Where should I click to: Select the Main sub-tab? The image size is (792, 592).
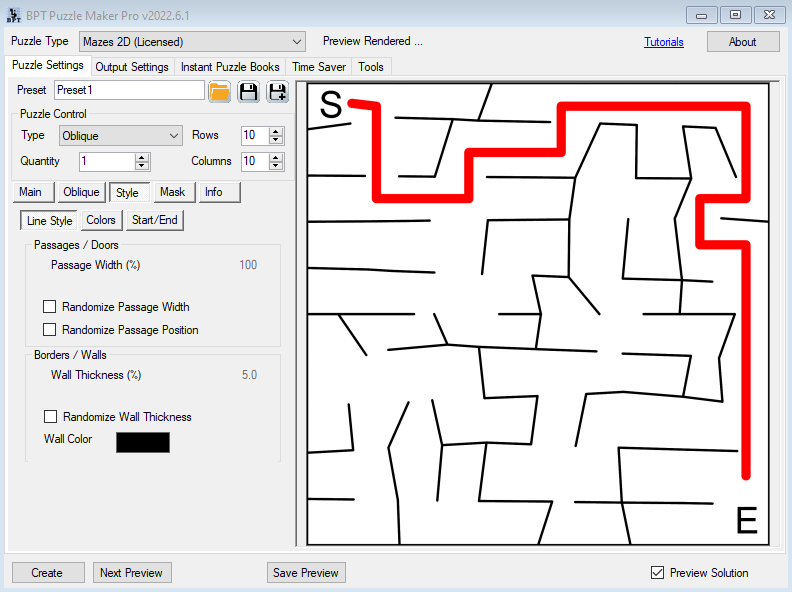point(33,192)
